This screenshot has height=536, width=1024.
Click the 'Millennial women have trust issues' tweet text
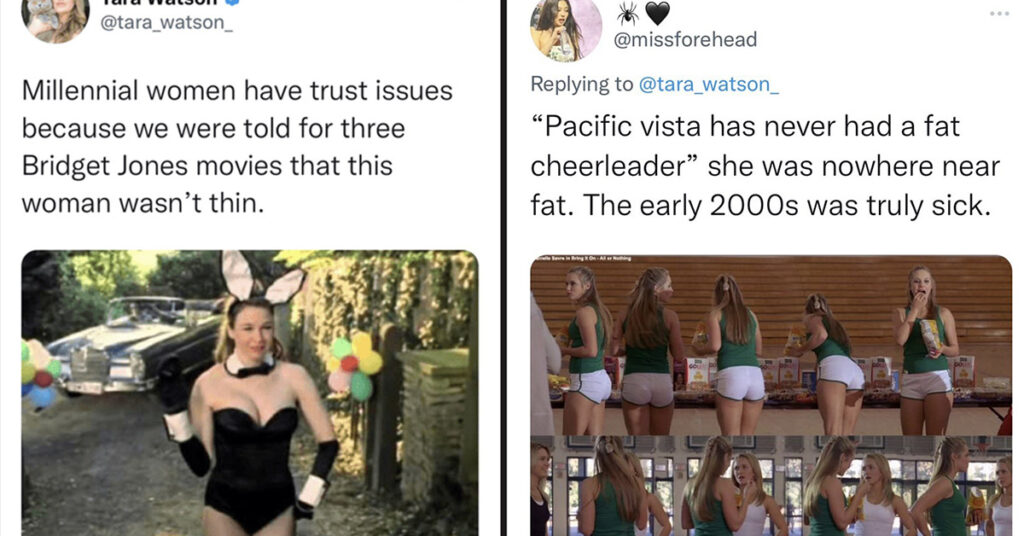[237, 147]
